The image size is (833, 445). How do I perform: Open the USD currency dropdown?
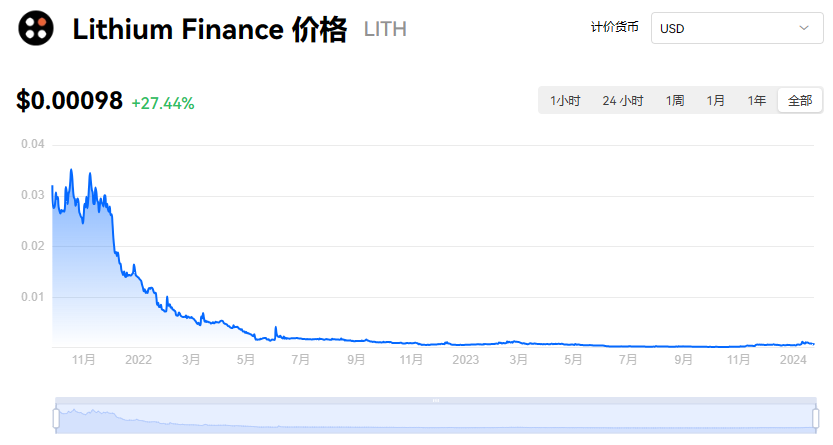[737, 28]
